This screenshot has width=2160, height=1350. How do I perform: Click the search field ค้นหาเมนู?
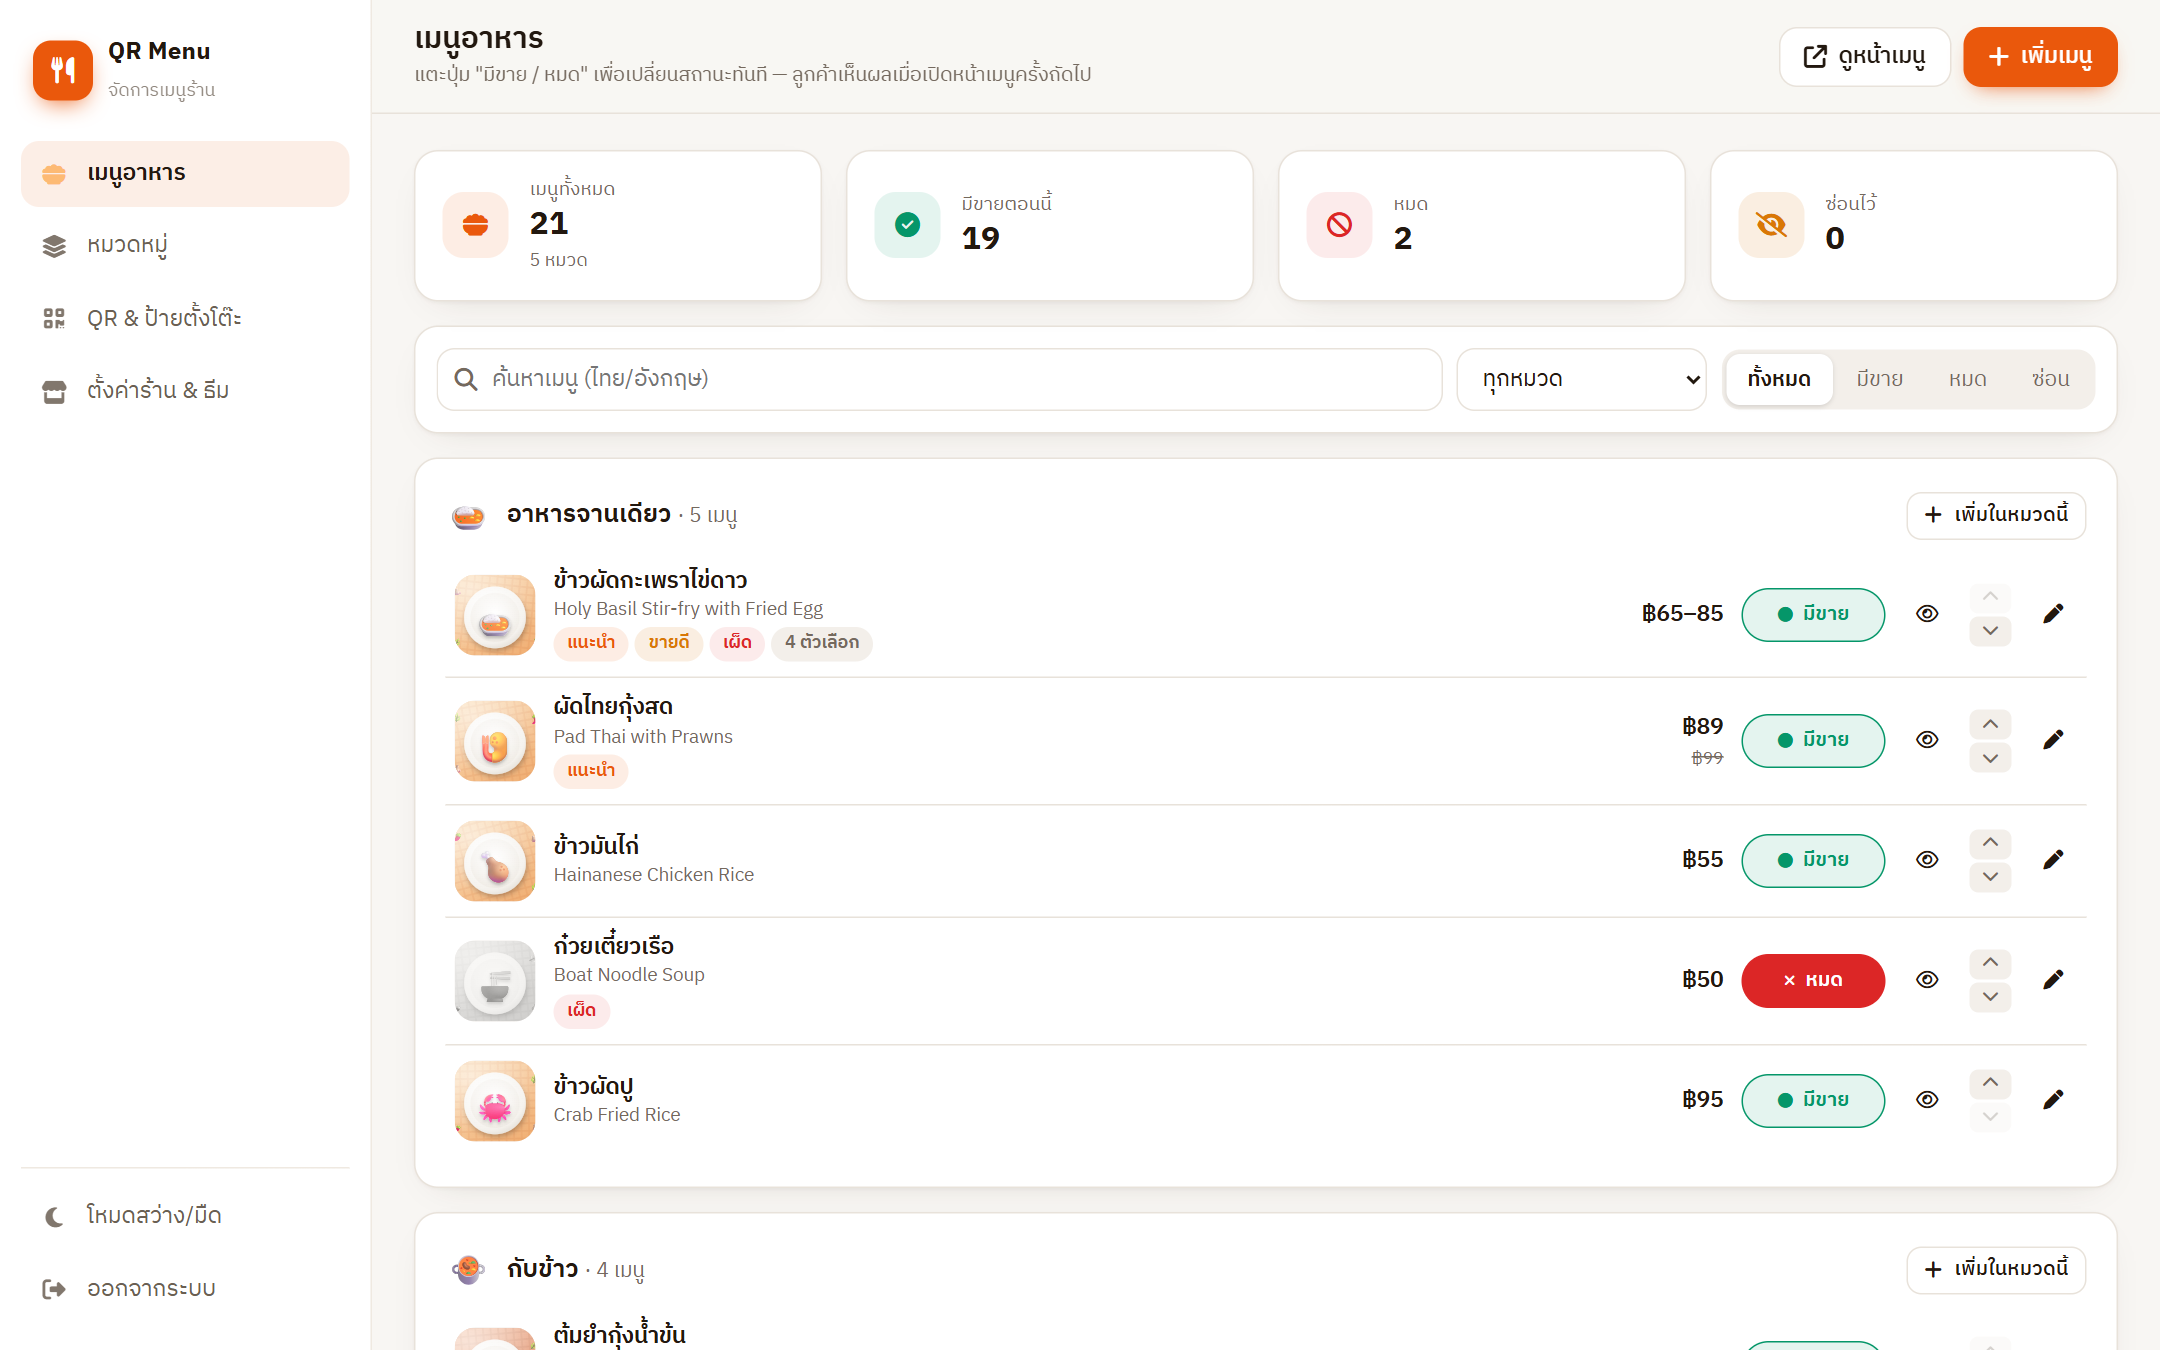939,379
